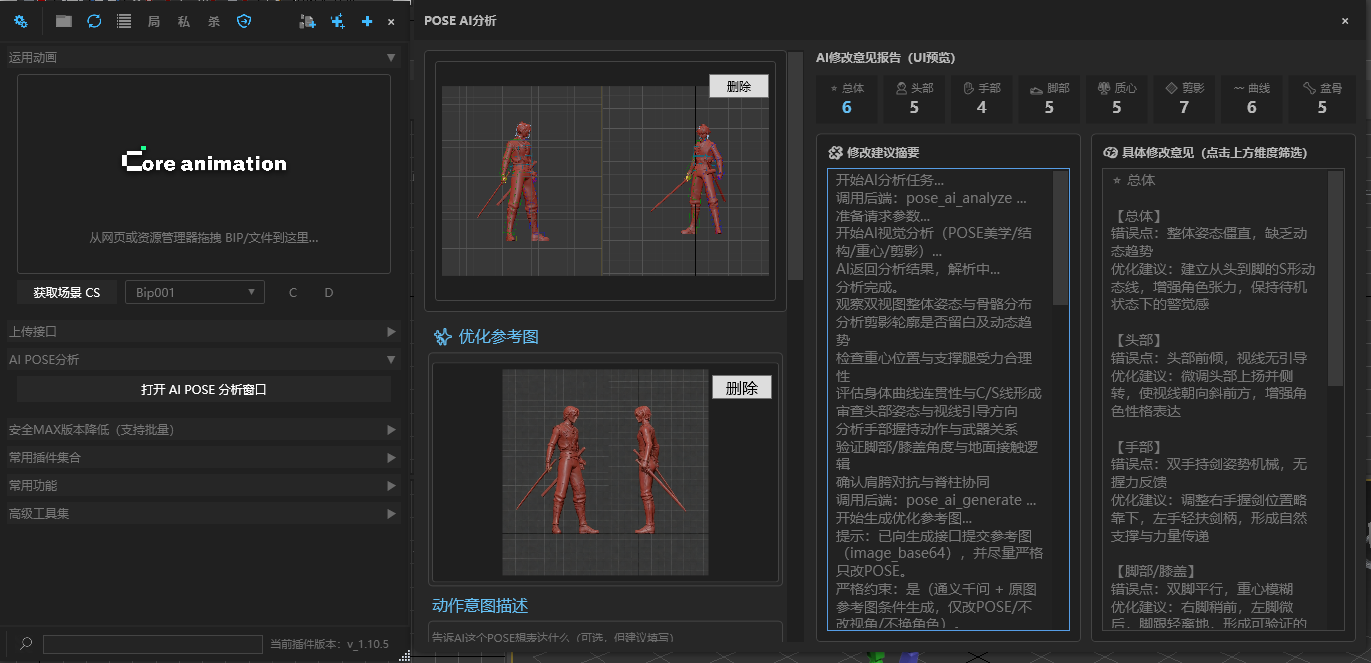Click the magnifier search icon at bottom
Viewport: 1371px width, 663px height.
26,644
